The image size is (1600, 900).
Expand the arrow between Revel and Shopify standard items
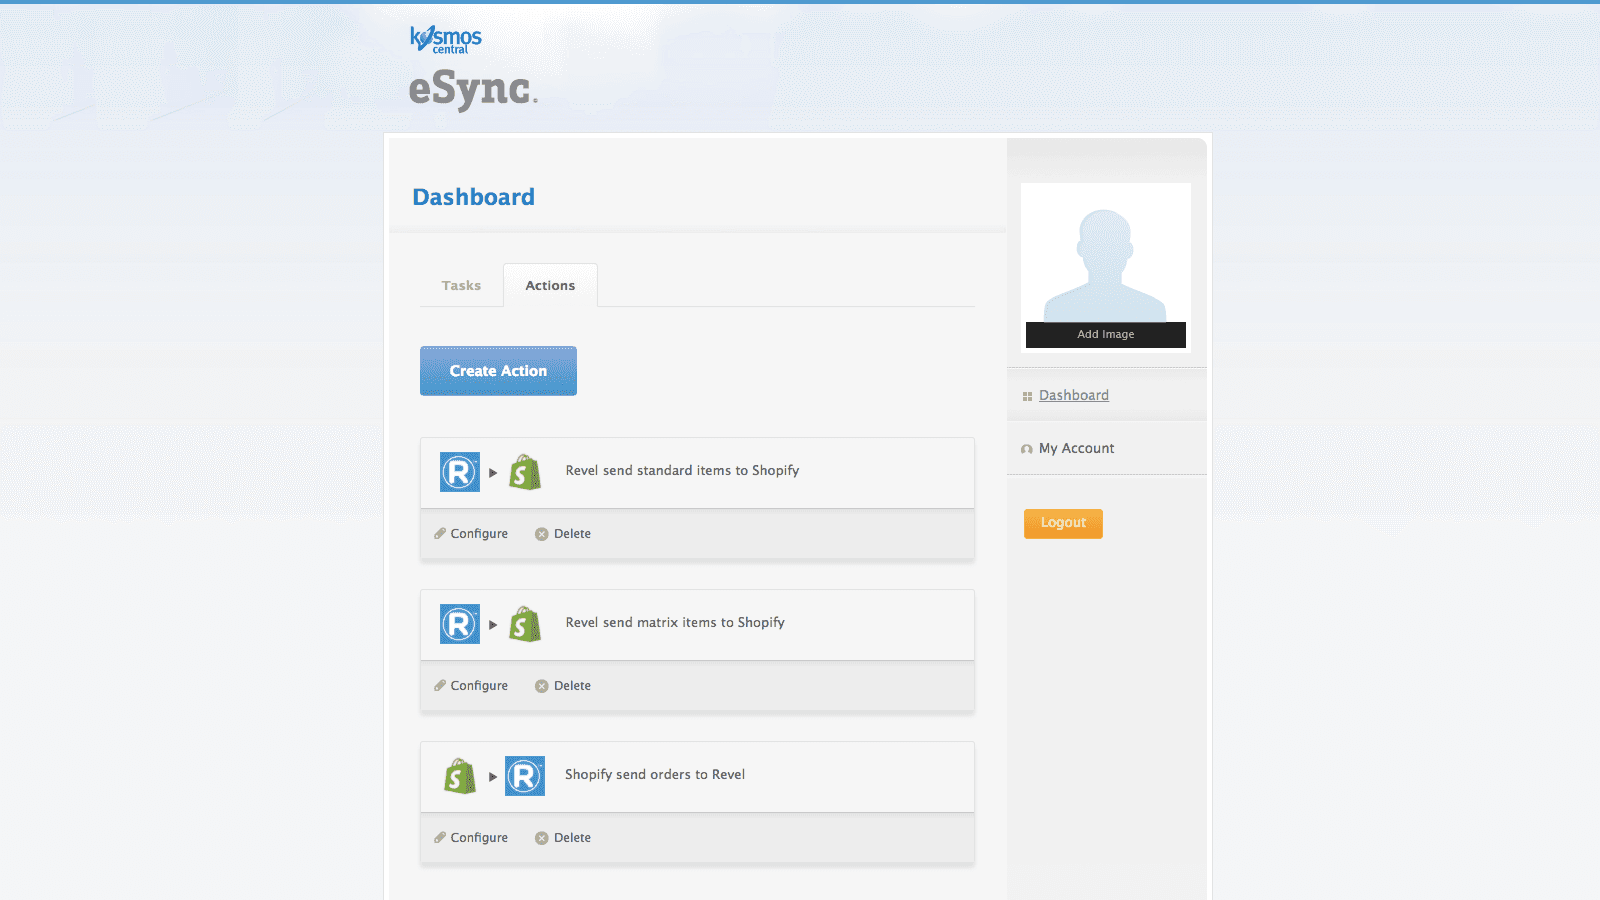[494, 472]
